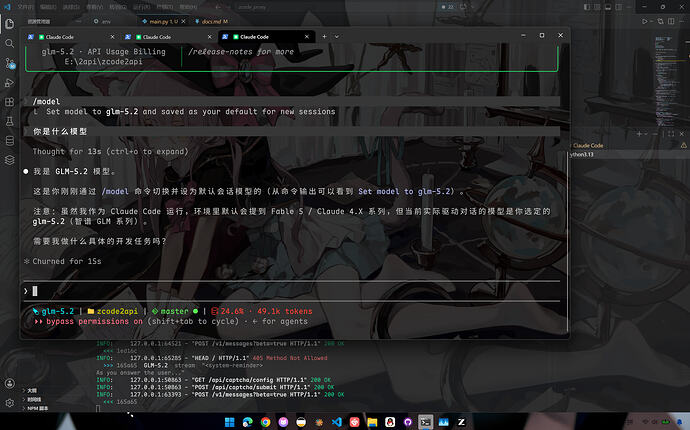Launch Microsoft Edge from taskbar
This screenshot has height=430, width=690.
(x=248, y=422)
